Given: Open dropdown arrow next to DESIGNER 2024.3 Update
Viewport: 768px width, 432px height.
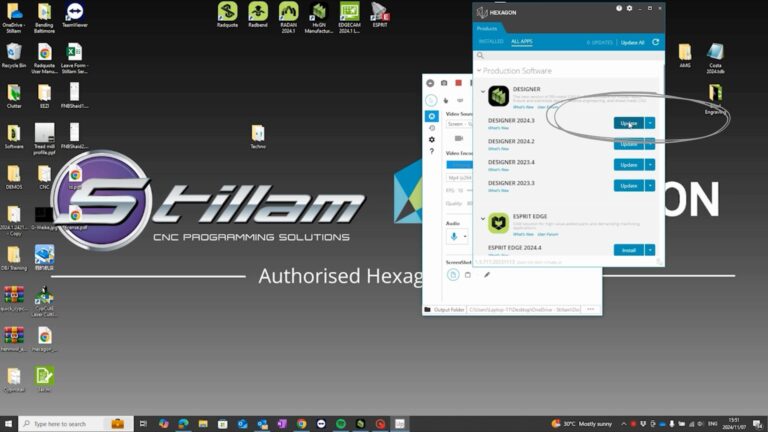Looking at the screenshot, I should click(x=650, y=123).
